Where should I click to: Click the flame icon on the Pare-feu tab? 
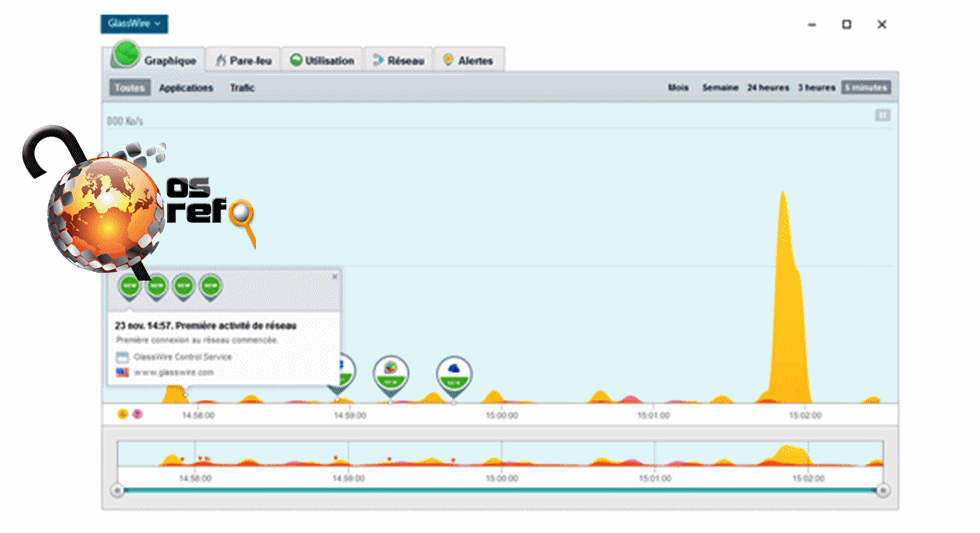pyautogui.click(x=220, y=60)
